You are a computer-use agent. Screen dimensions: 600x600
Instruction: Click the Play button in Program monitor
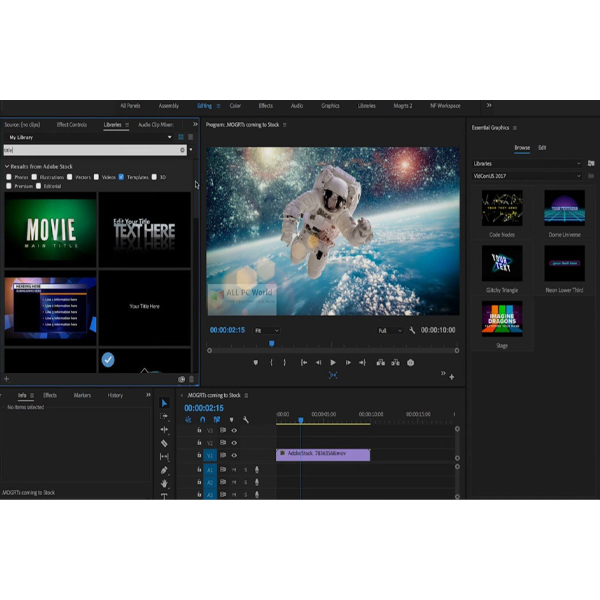[333, 362]
